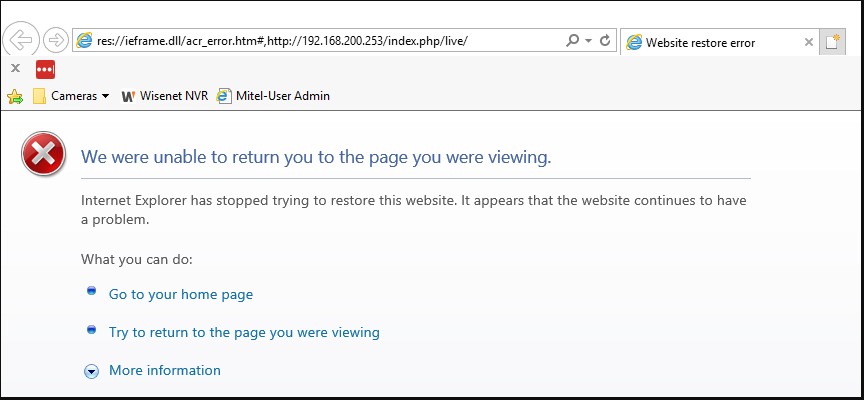
Task: Open the Mitel-User Admin bookmark
Action: [x=273, y=96]
